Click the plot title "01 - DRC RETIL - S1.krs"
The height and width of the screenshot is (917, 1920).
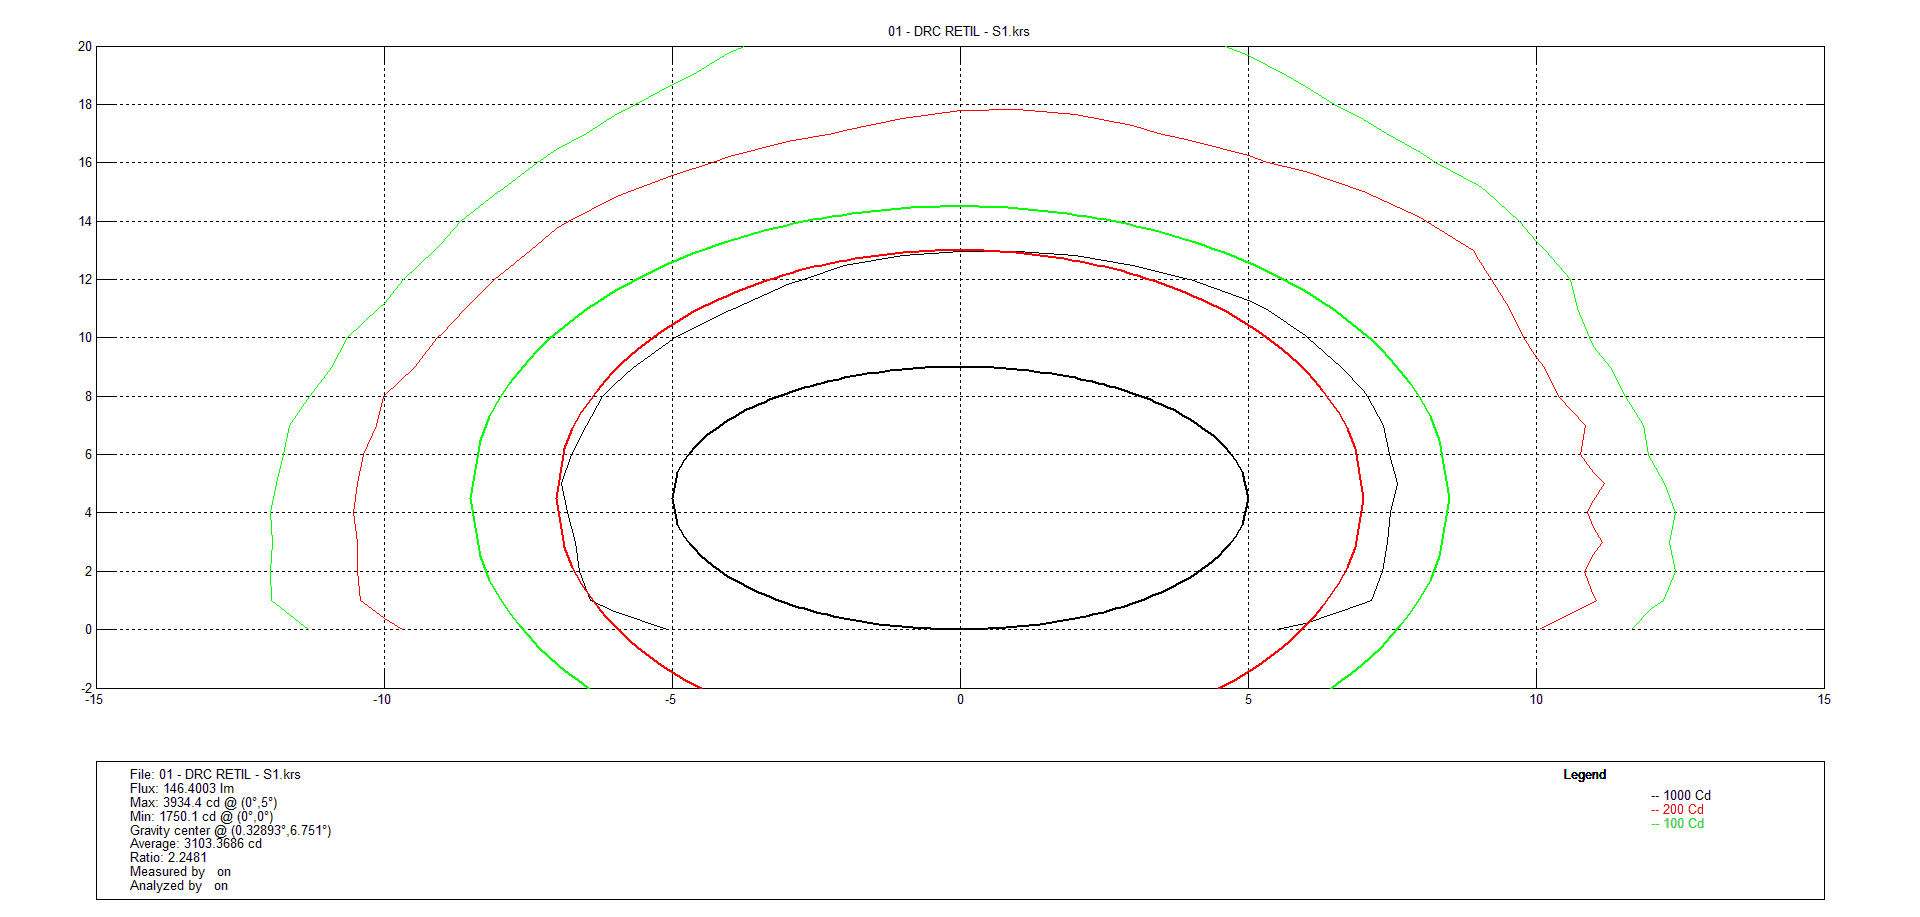958,31
